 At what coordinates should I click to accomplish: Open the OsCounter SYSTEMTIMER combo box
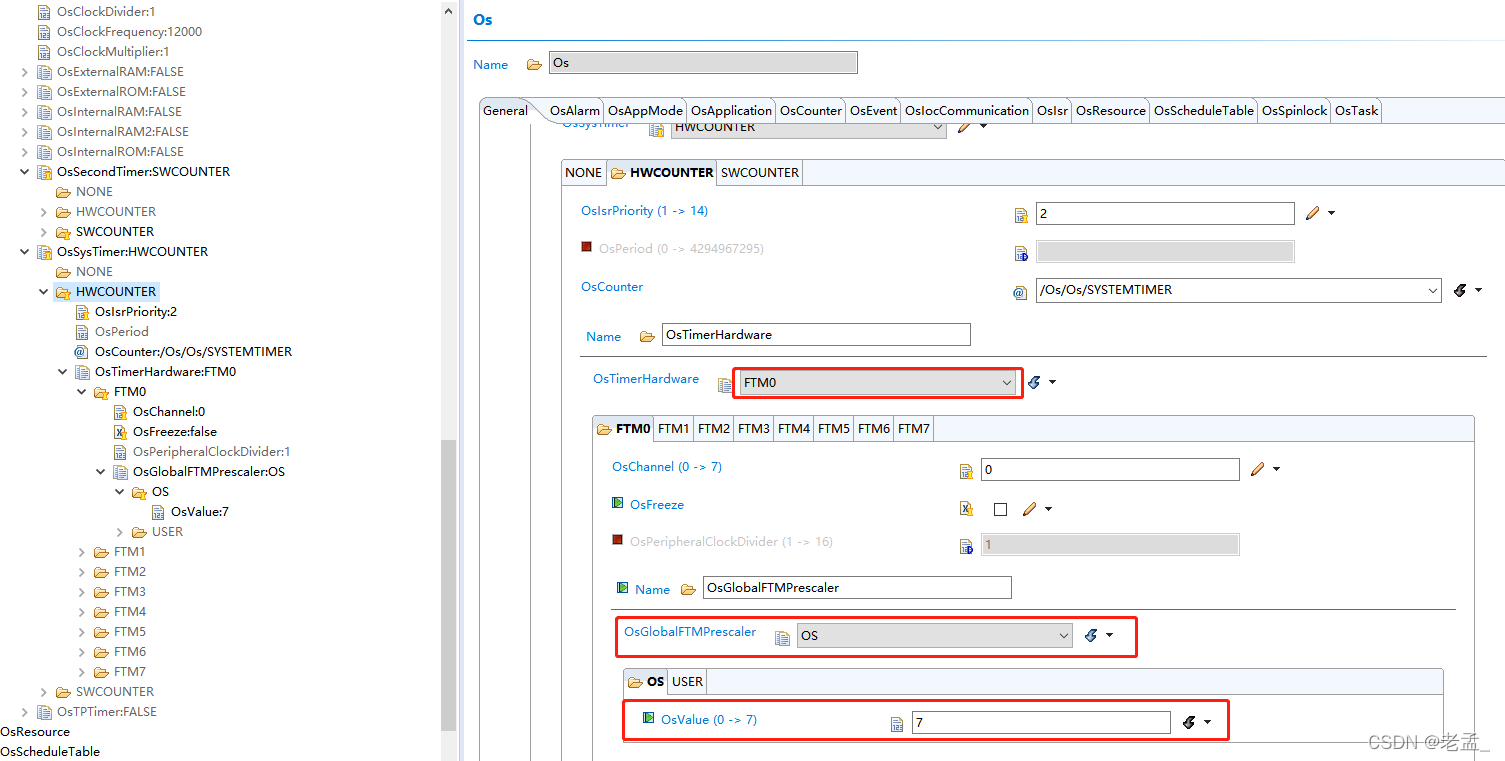click(x=1239, y=290)
